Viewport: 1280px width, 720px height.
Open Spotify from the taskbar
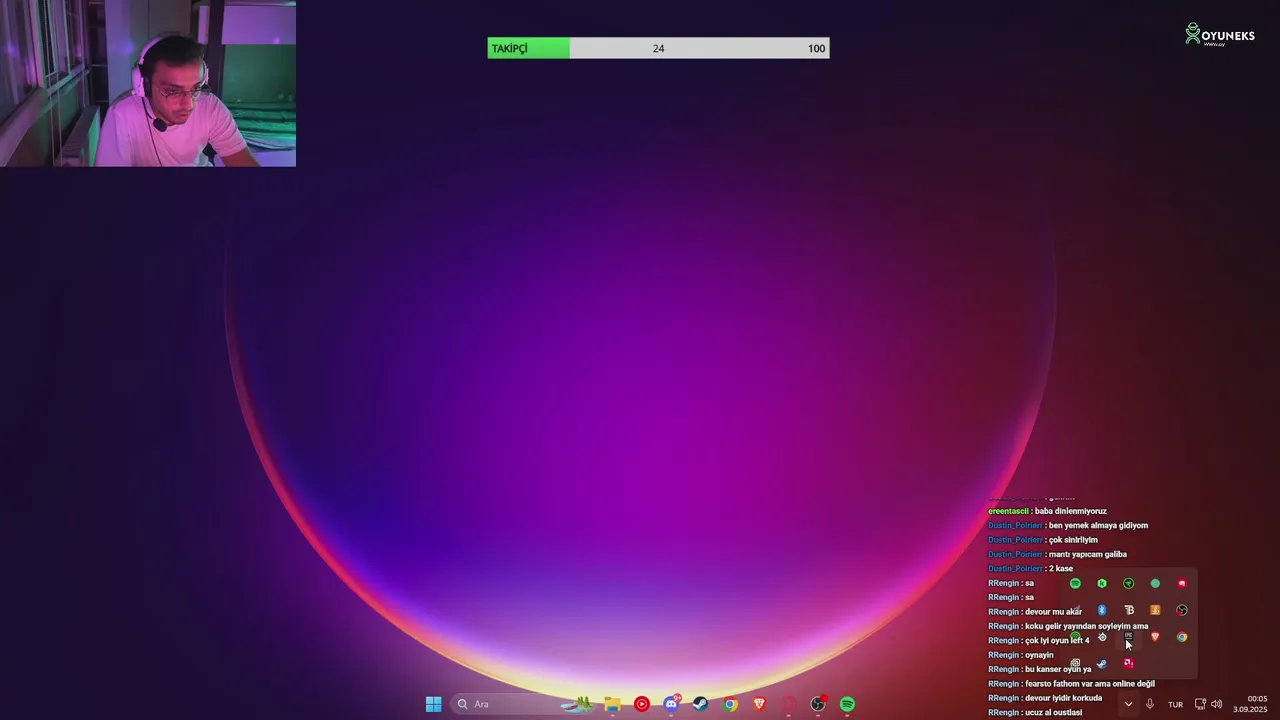[847, 704]
